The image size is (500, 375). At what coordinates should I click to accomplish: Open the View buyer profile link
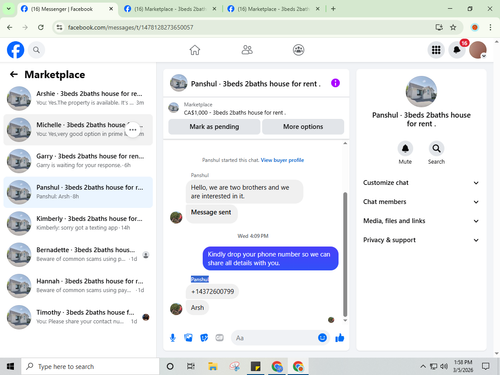(282, 160)
